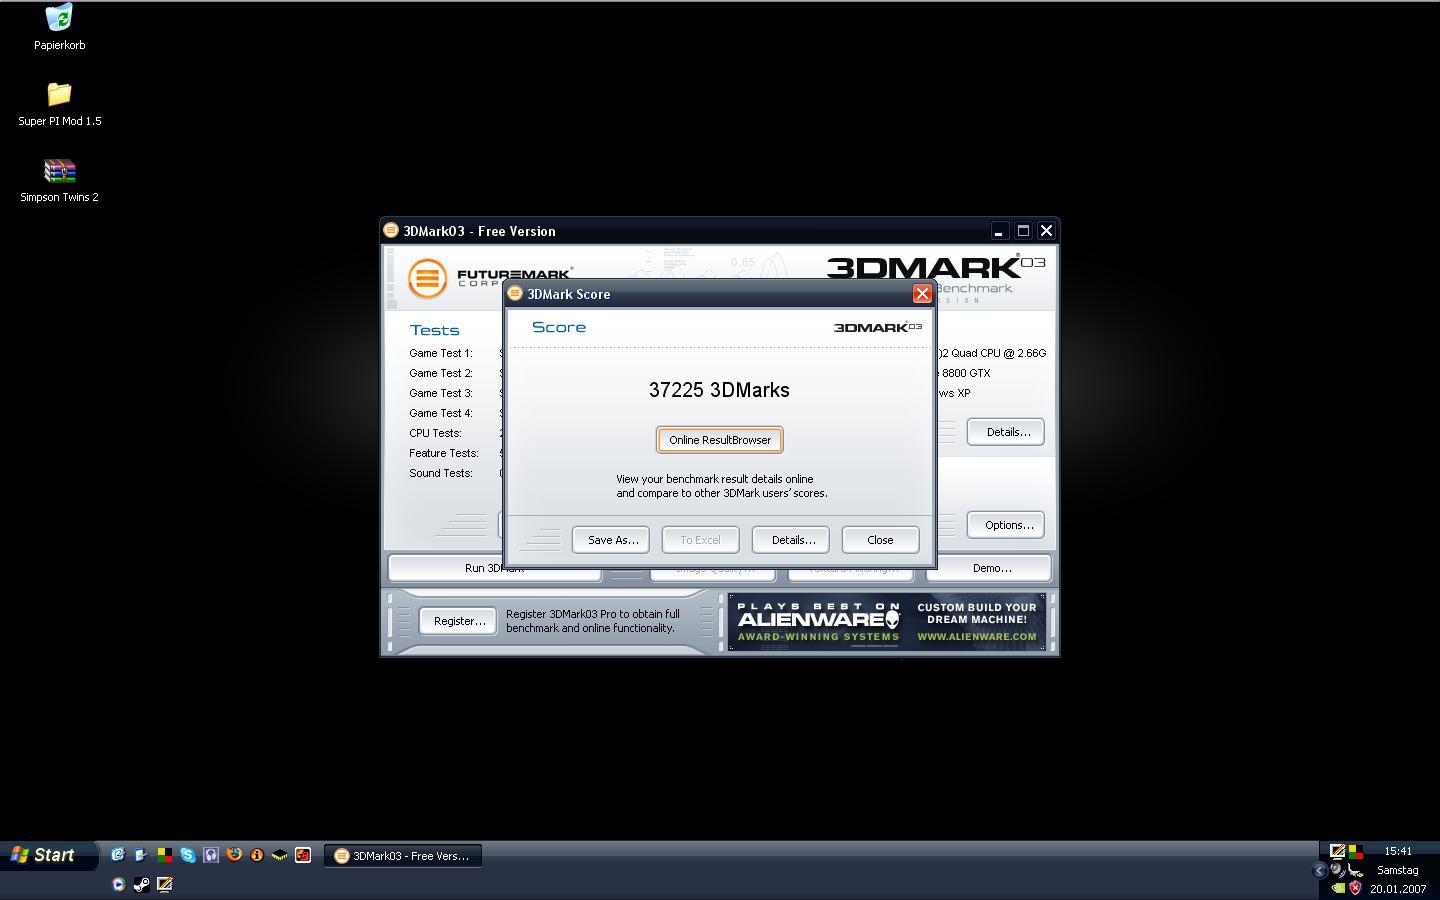Click the 3DMark03 taskbar button
Viewport: 1440px width, 900px height.
402,856
